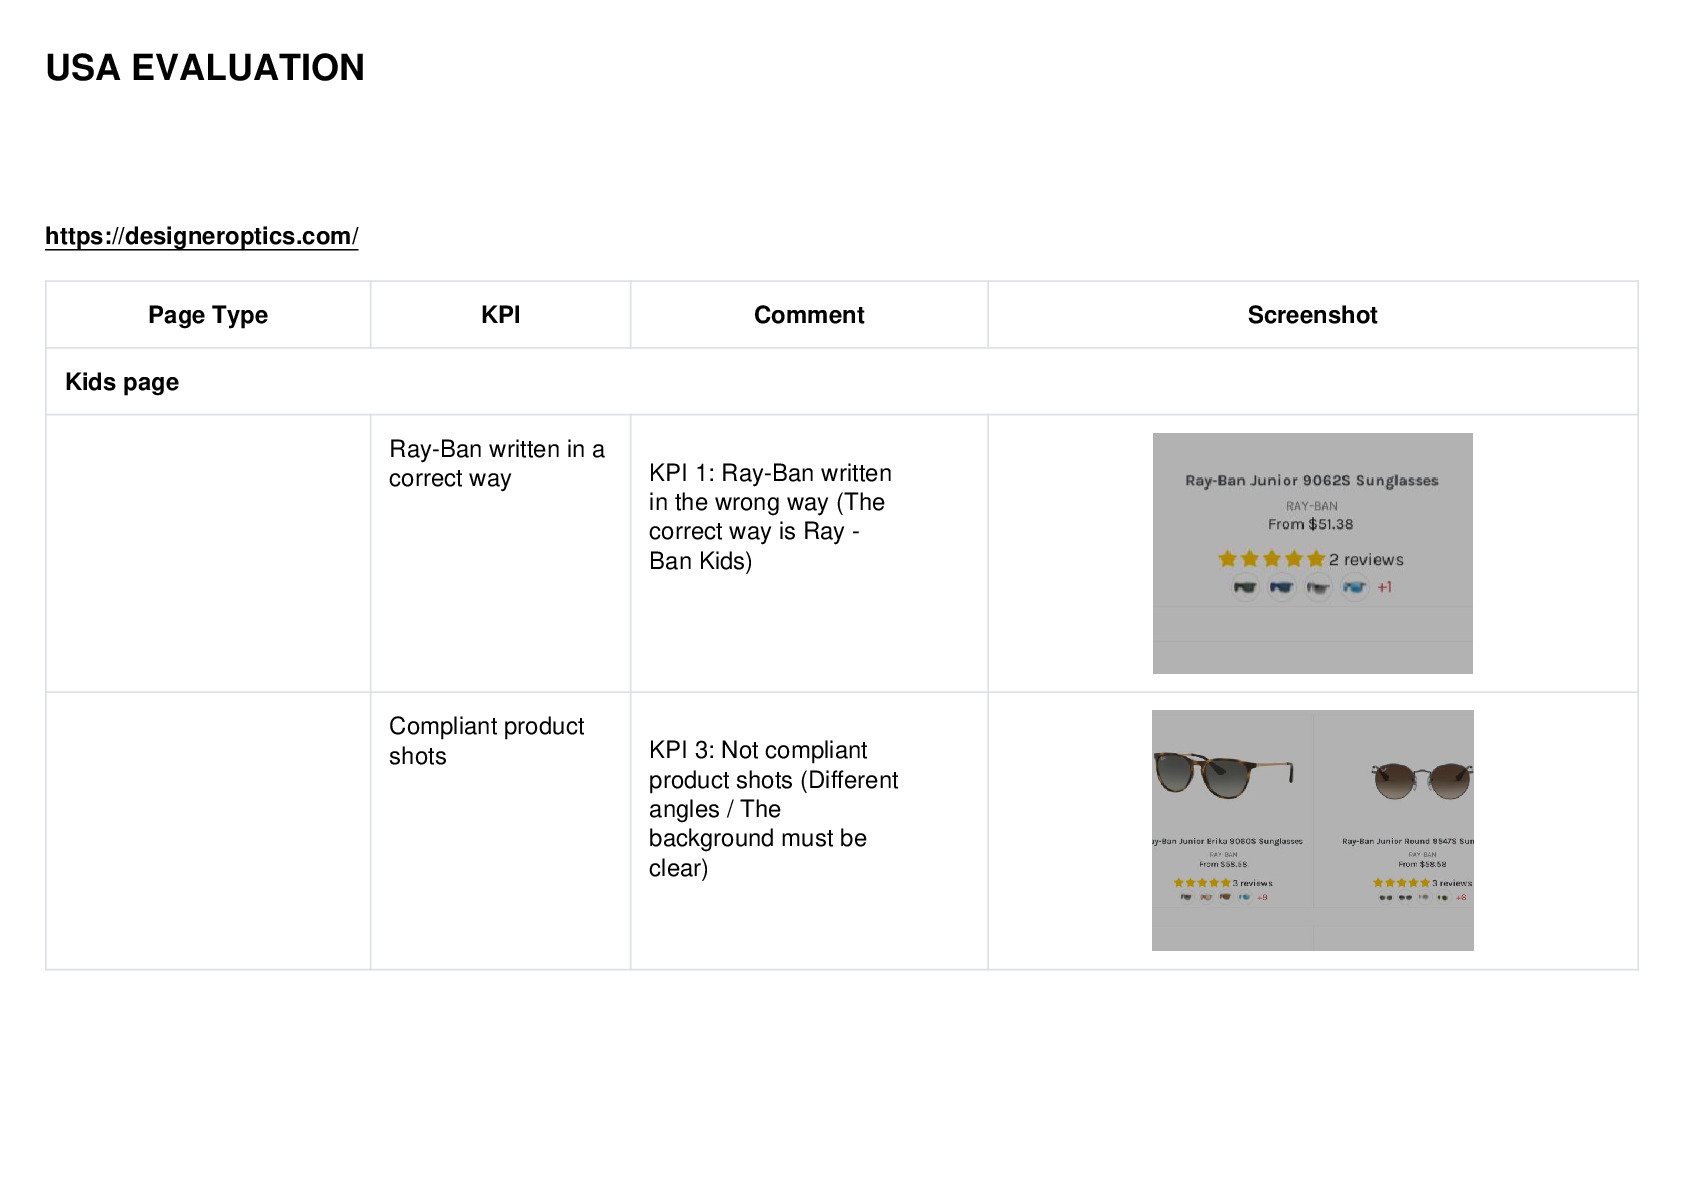Select the USA EVALUATION heading
Image resolution: width=1684 pixels, height=1191 pixels.
pos(205,68)
